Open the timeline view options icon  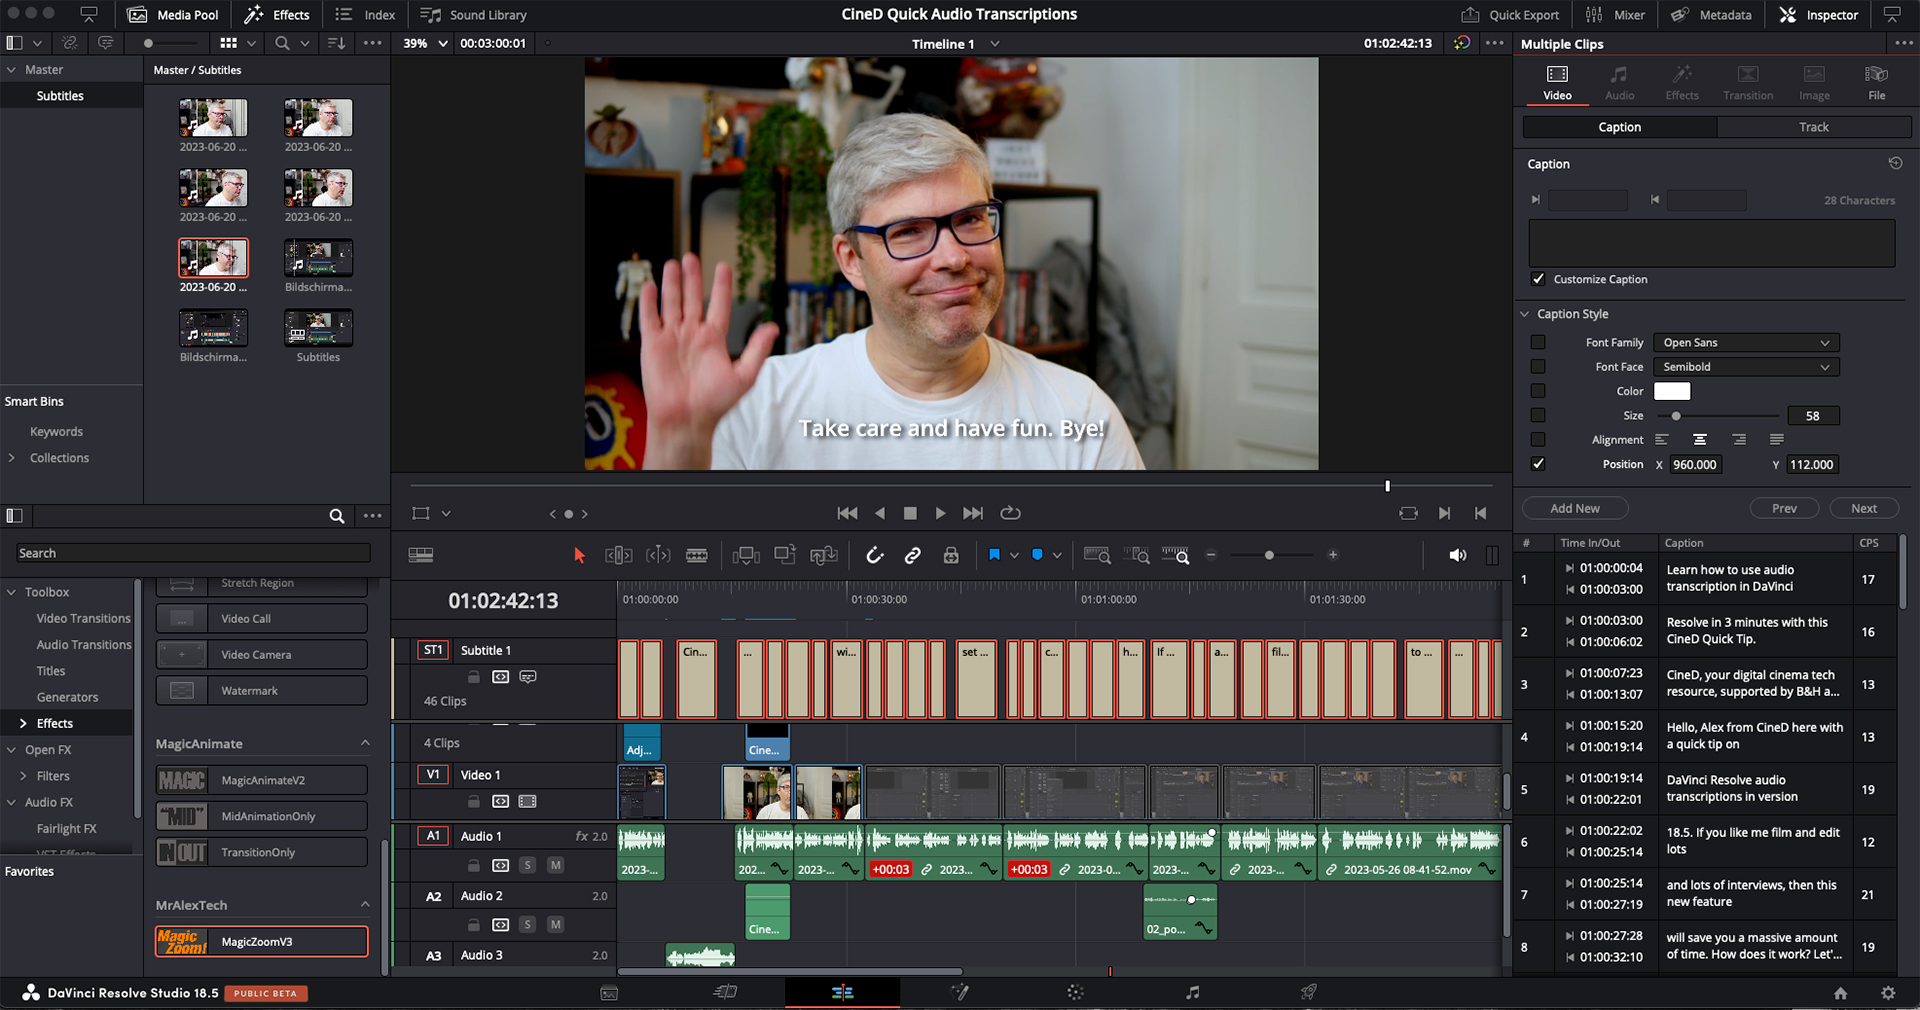pos(421,555)
